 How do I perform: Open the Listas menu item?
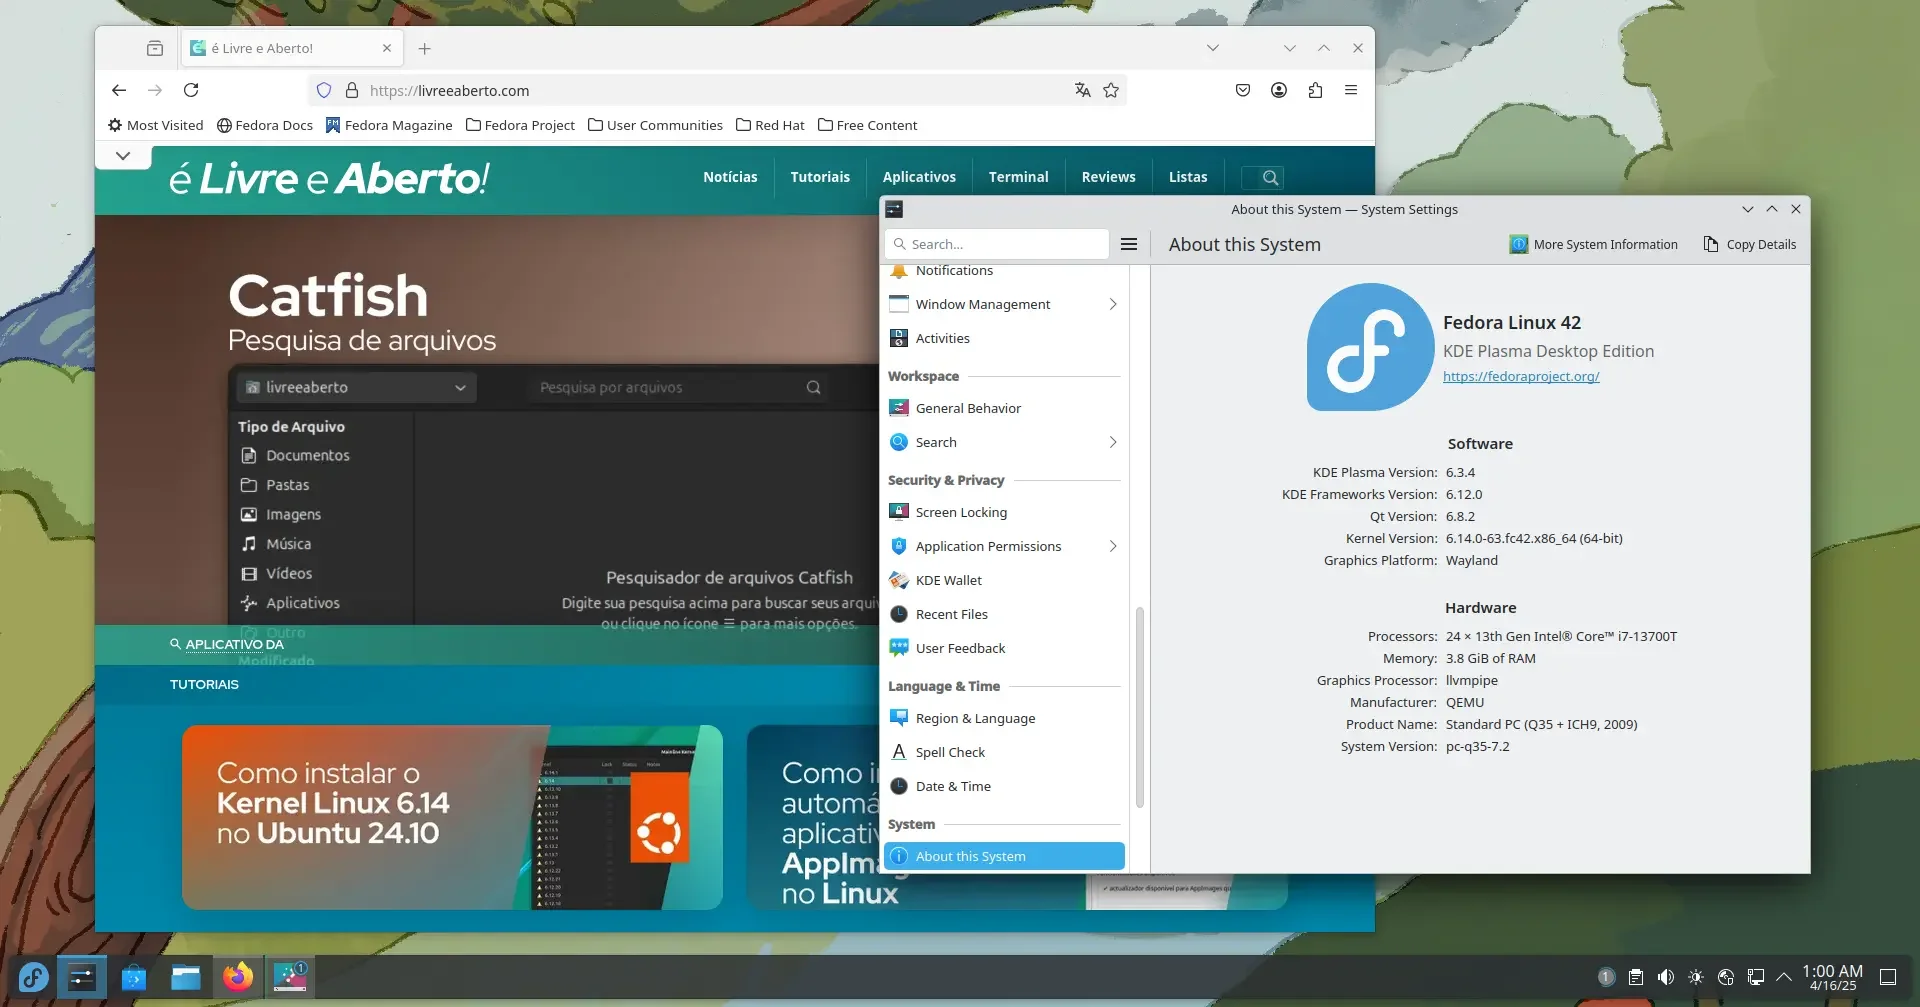point(1188,177)
